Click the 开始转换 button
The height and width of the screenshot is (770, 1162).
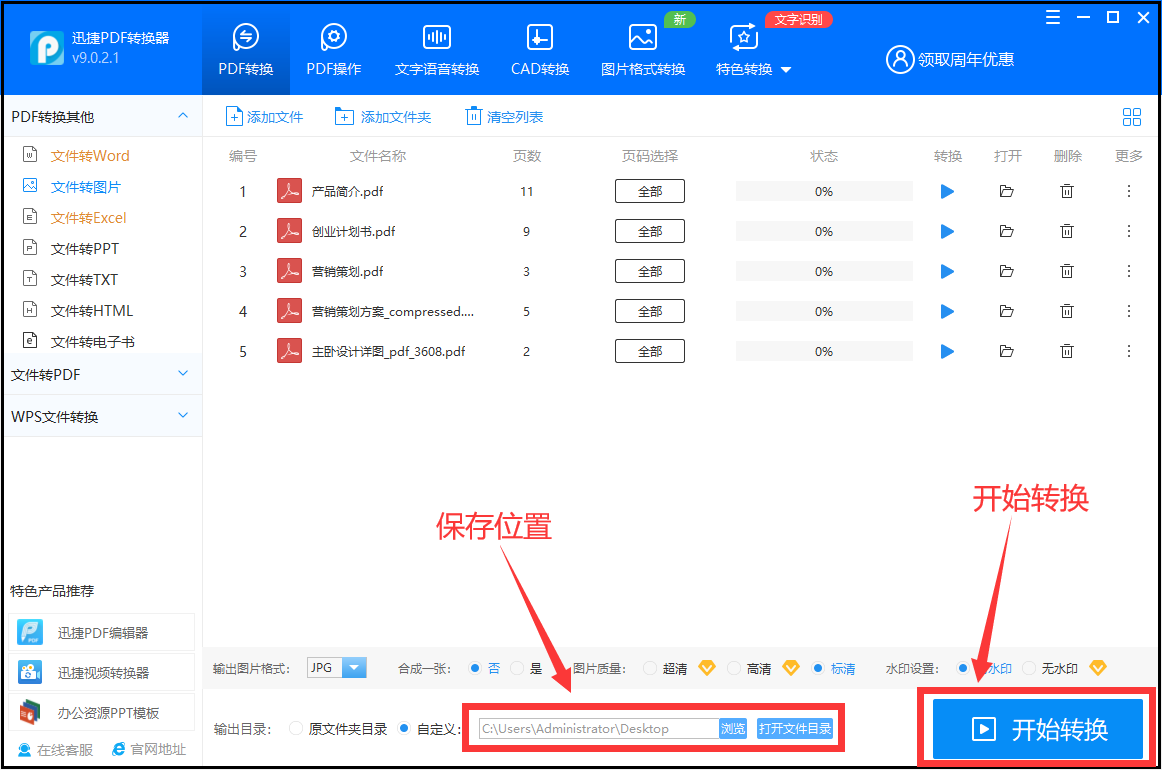pyautogui.click(x=1038, y=729)
